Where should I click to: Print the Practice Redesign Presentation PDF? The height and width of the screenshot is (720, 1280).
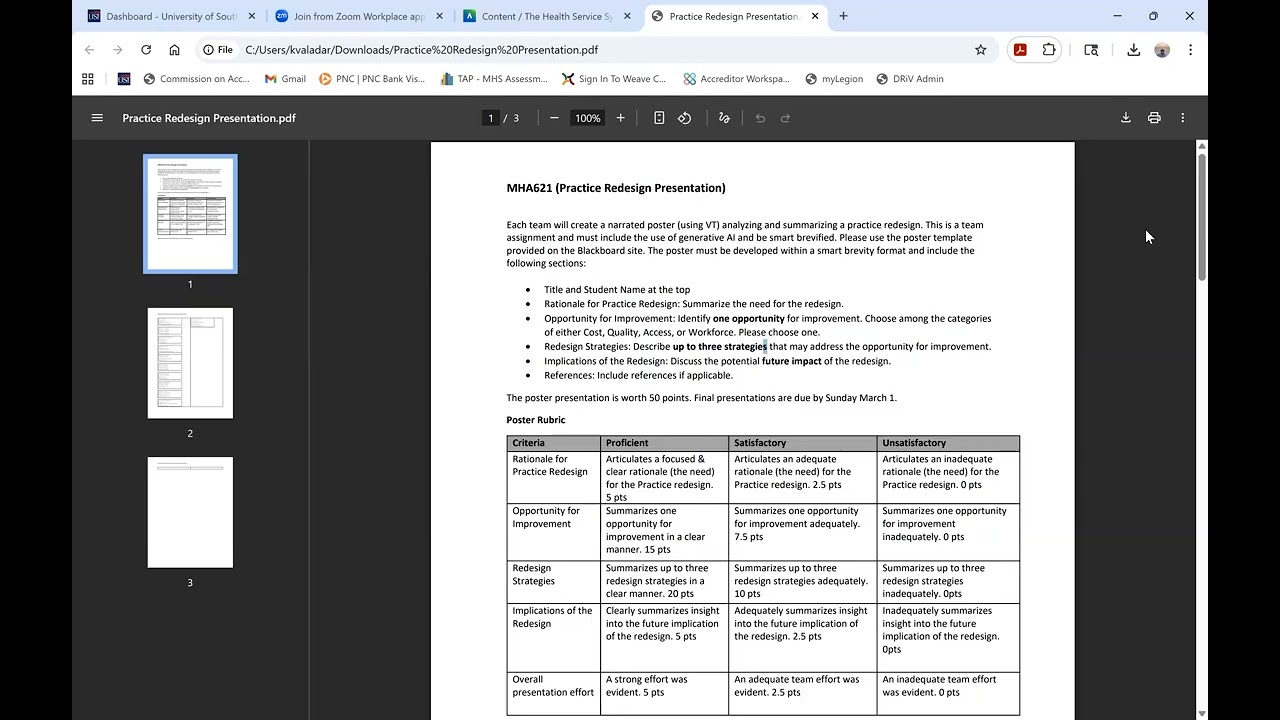[1154, 118]
